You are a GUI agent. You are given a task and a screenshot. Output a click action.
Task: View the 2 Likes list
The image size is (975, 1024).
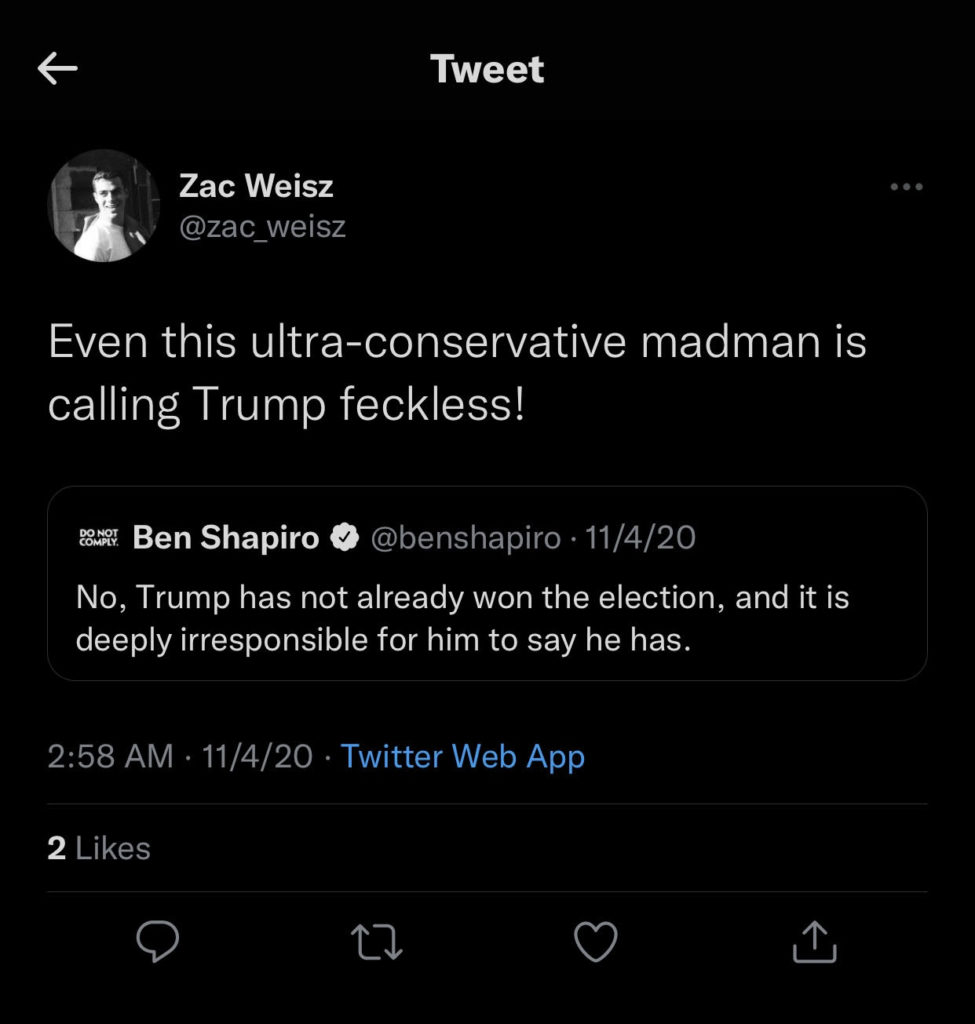coord(99,848)
